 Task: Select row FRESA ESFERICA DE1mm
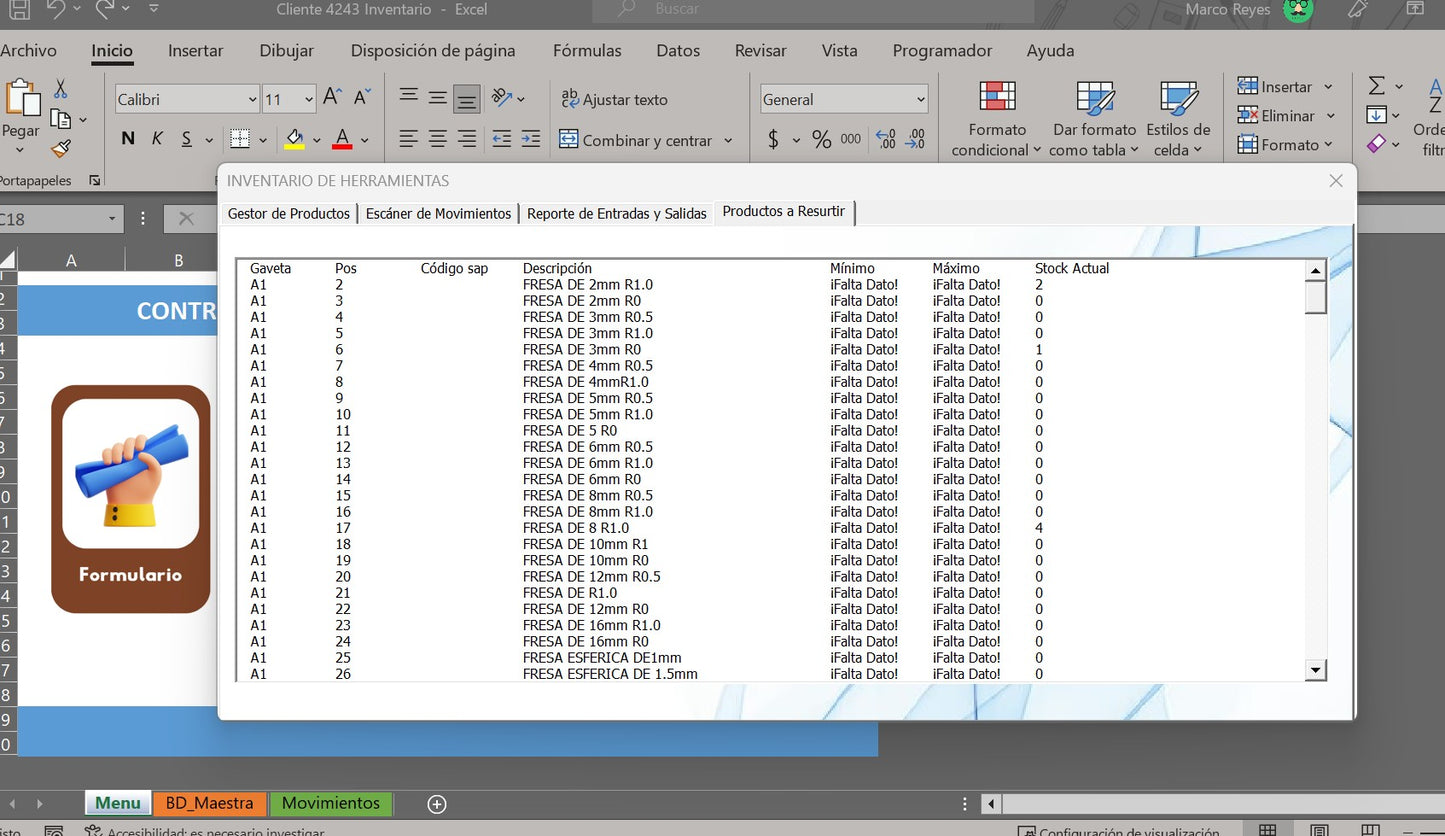[x=771, y=658]
